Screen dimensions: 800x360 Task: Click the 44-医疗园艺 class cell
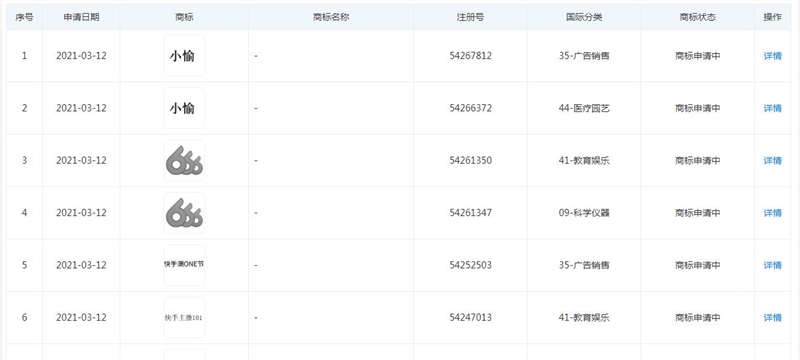(584, 108)
